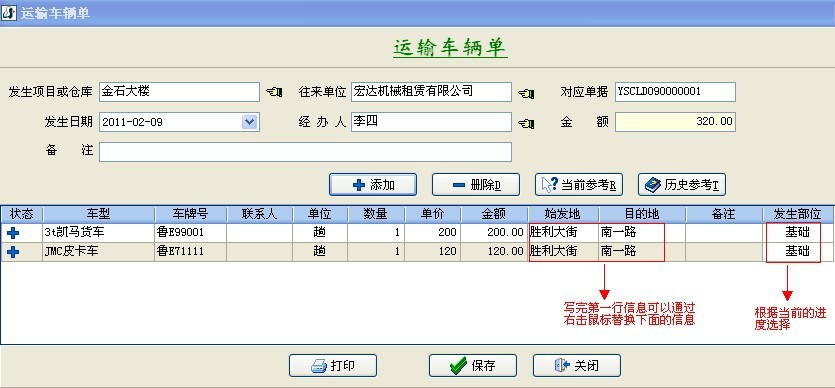Click the 金额 column header in table
The width and height of the screenshot is (835, 388).
495,214
